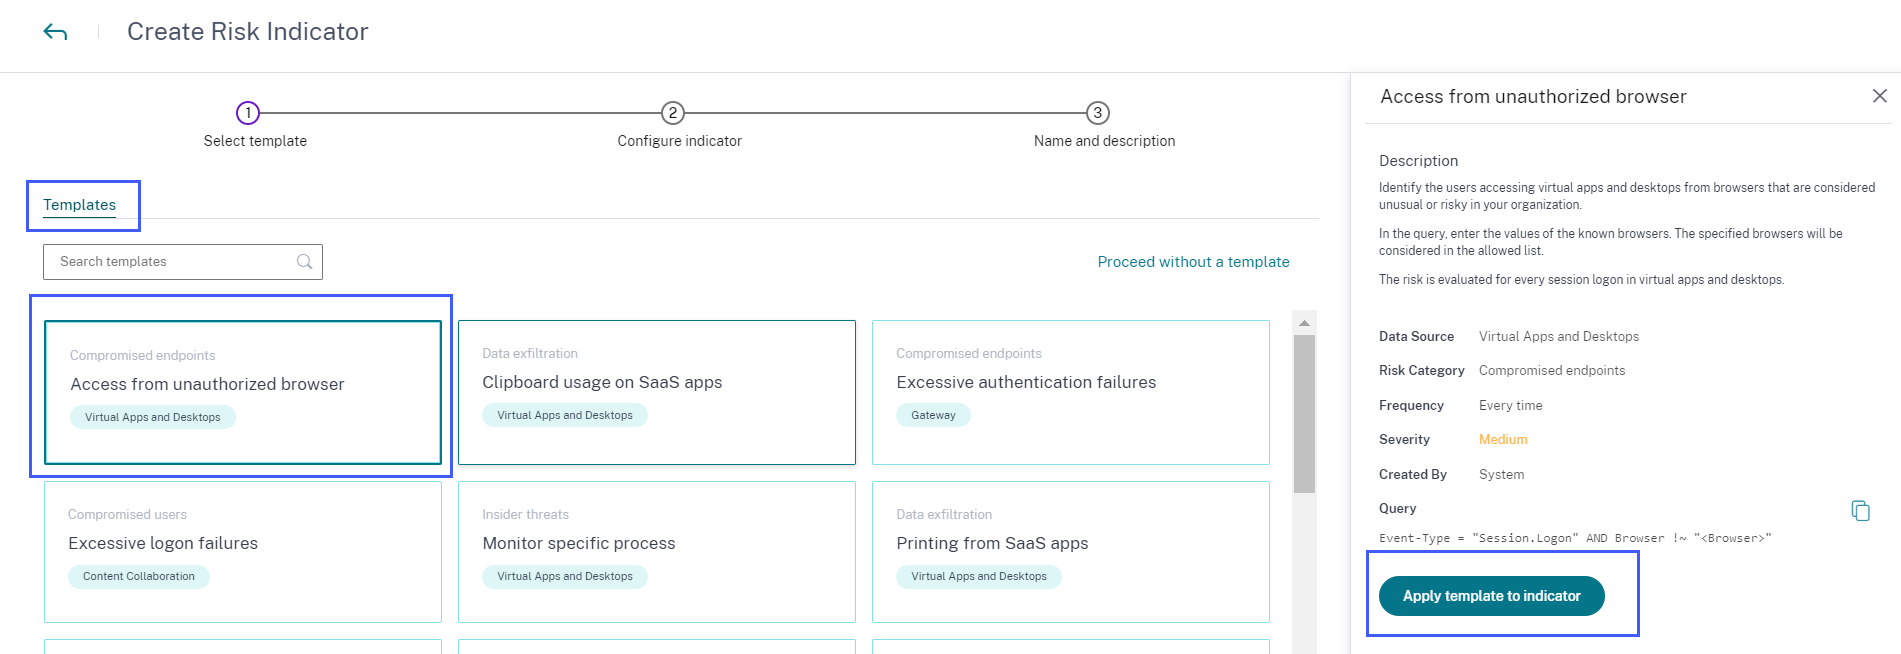Select Clipboard usage on SaaS apps template

click(657, 392)
